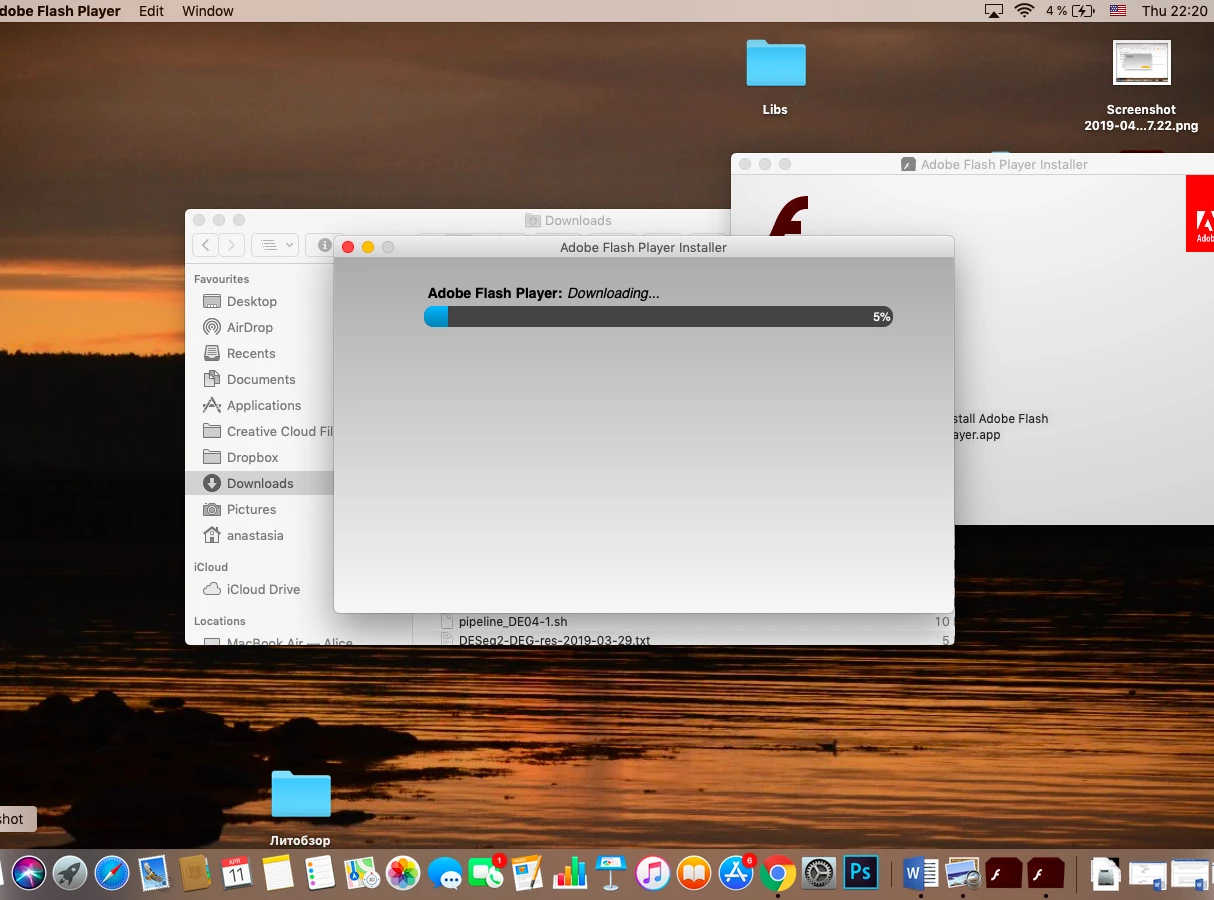Launch Pages from the Dock
1214x900 pixels.
click(527, 873)
